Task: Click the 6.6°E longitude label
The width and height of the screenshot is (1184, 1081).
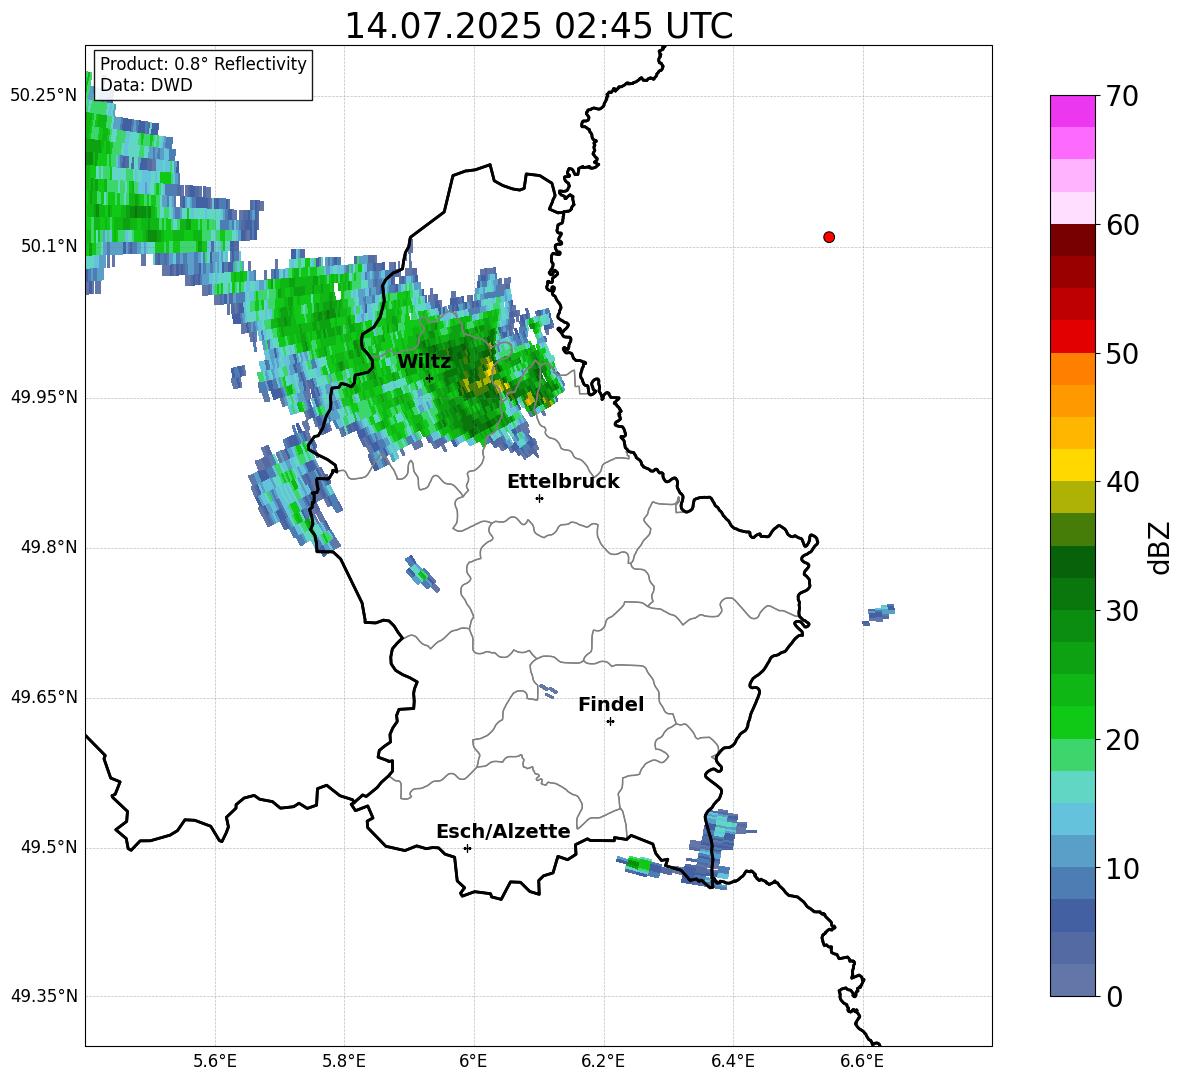Action: [x=862, y=1061]
